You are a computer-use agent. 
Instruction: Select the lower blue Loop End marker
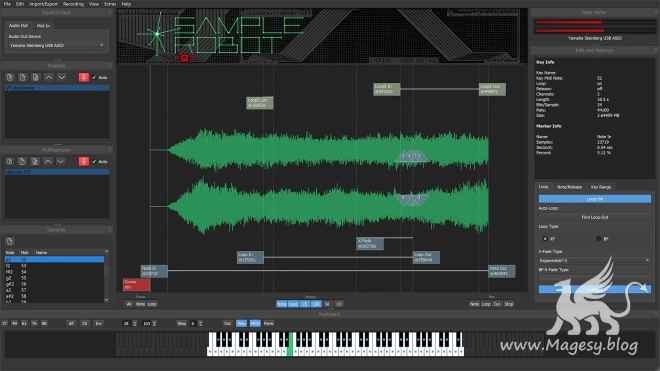click(x=426, y=257)
